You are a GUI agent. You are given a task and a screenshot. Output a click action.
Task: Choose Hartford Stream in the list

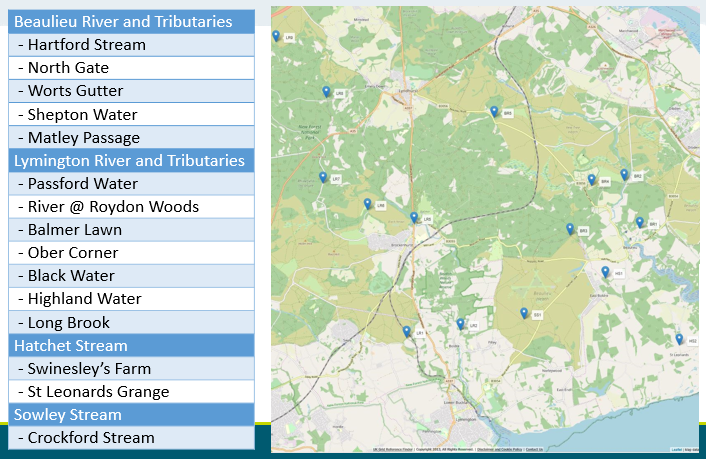click(x=133, y=45)
